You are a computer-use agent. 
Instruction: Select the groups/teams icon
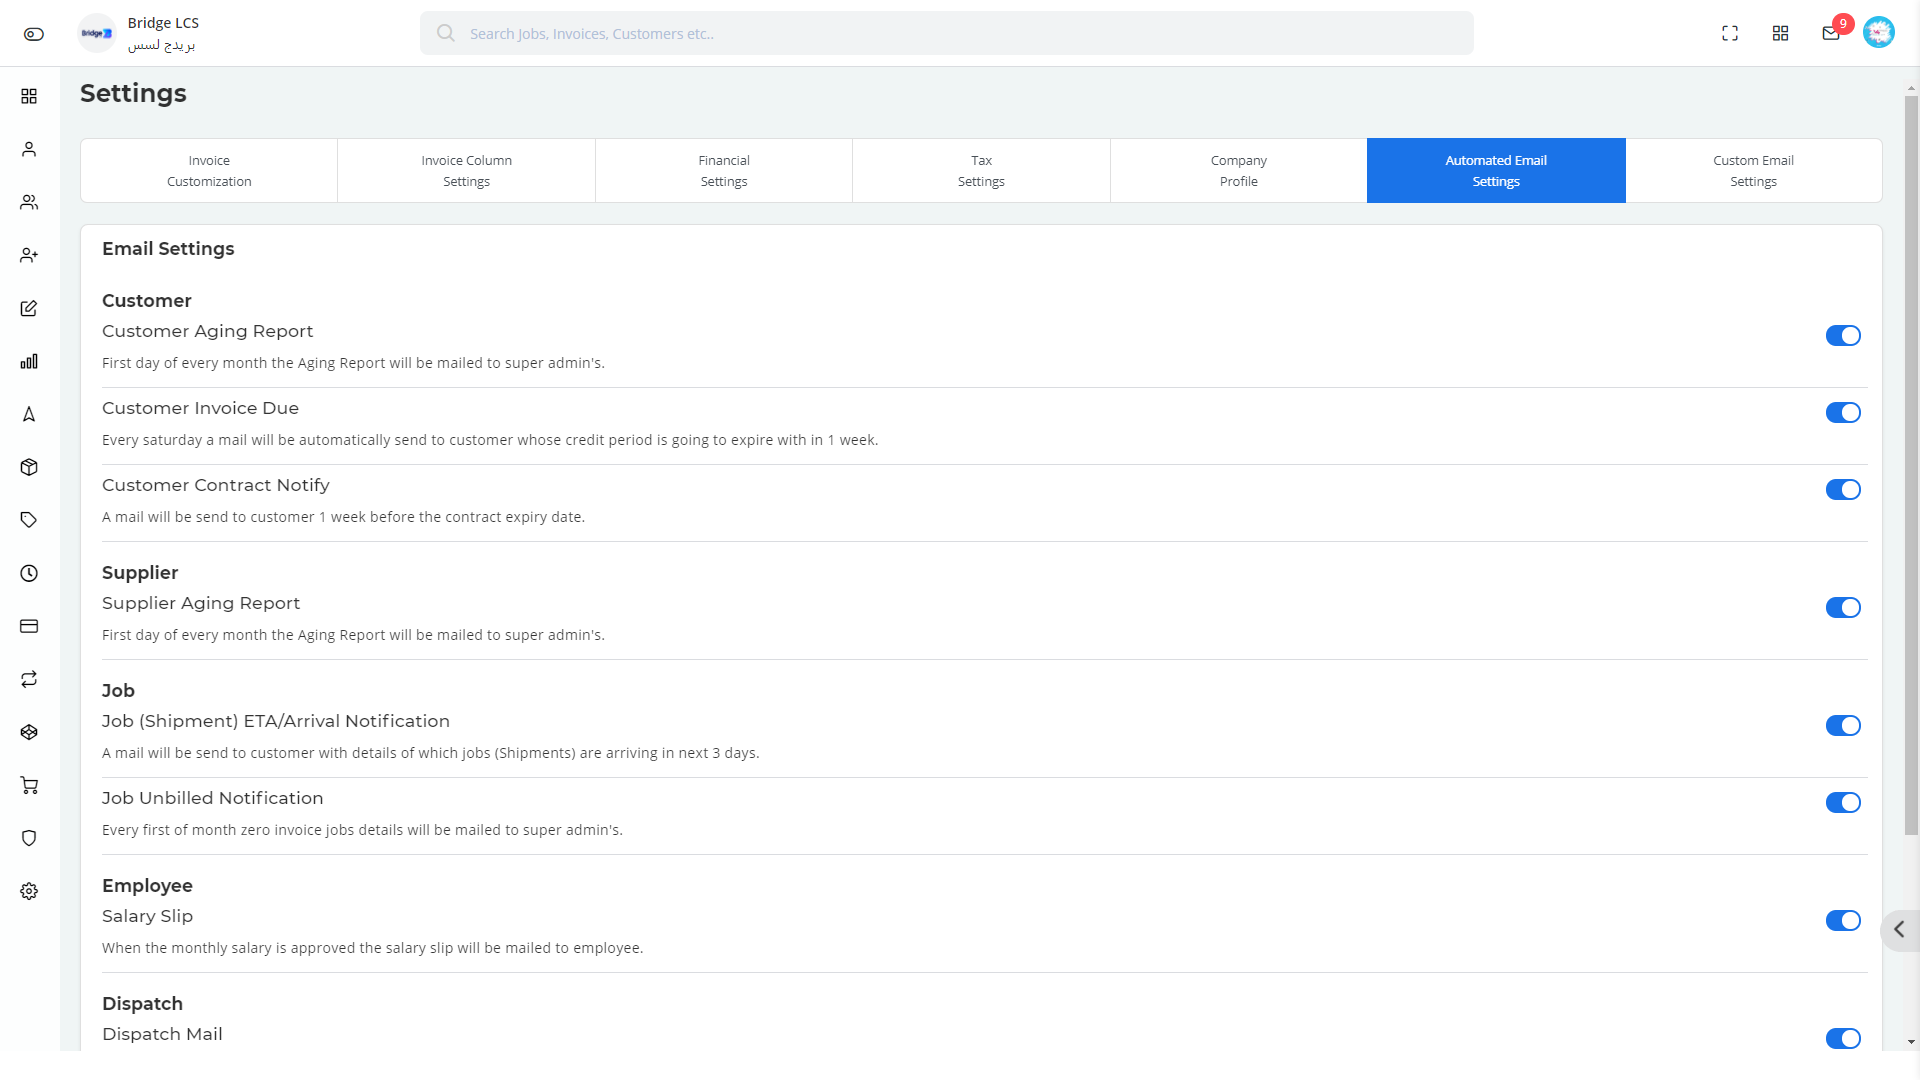29,200
